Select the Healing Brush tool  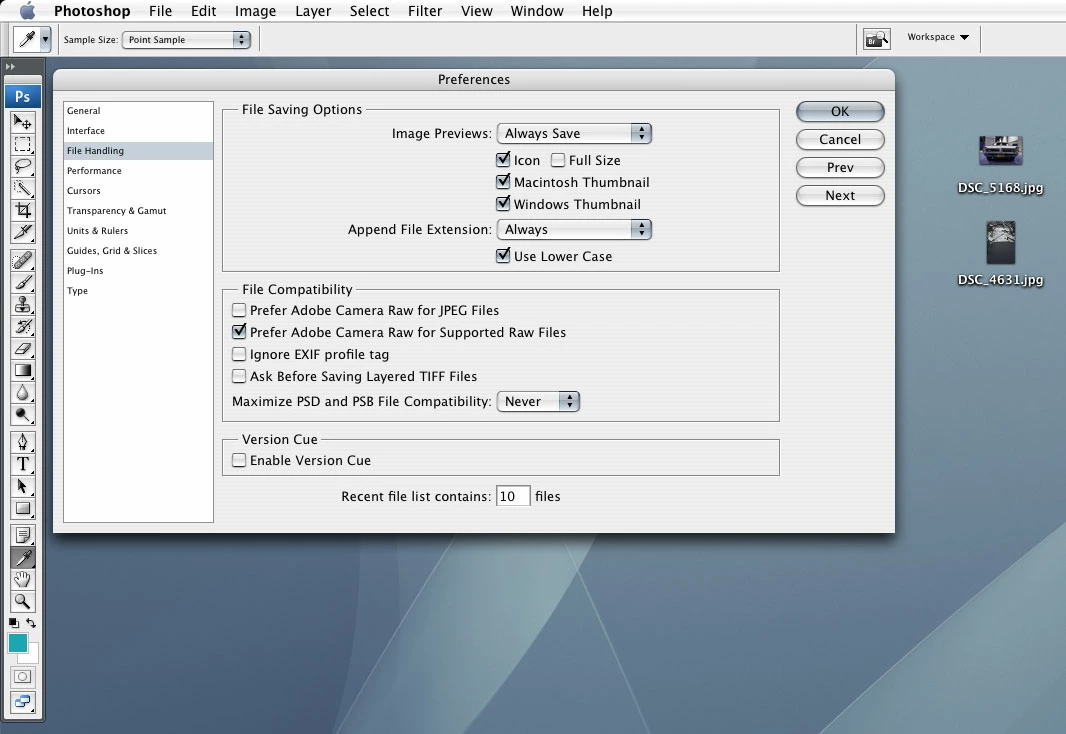pos(22,260)
